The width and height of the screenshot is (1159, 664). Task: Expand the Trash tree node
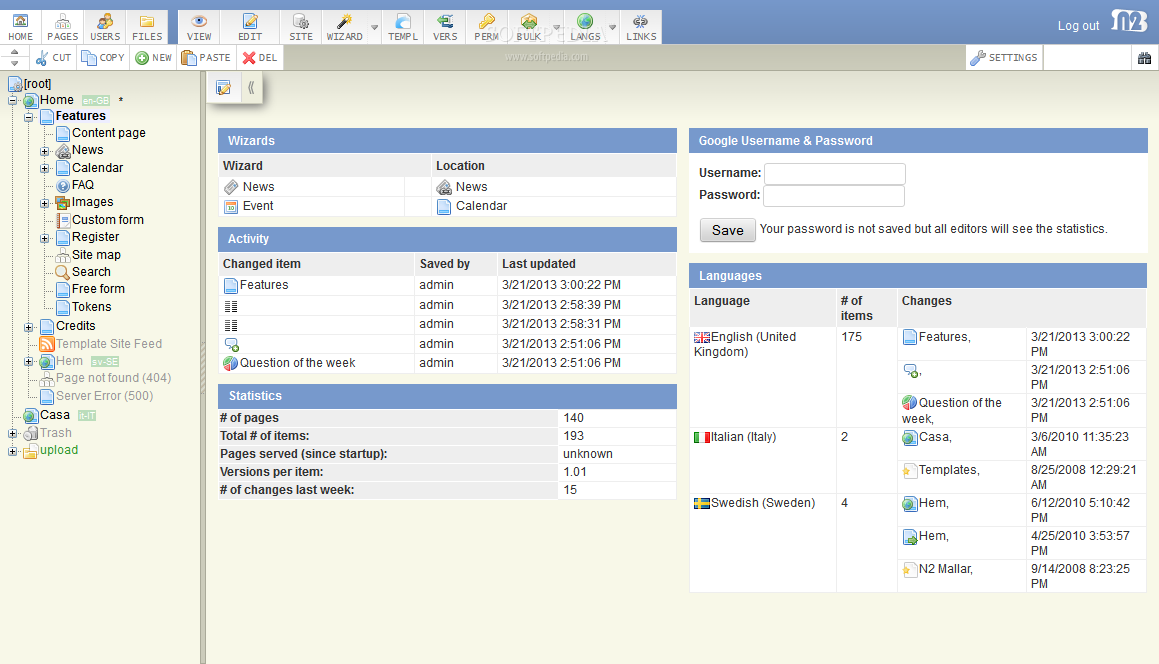coord(13,434)
